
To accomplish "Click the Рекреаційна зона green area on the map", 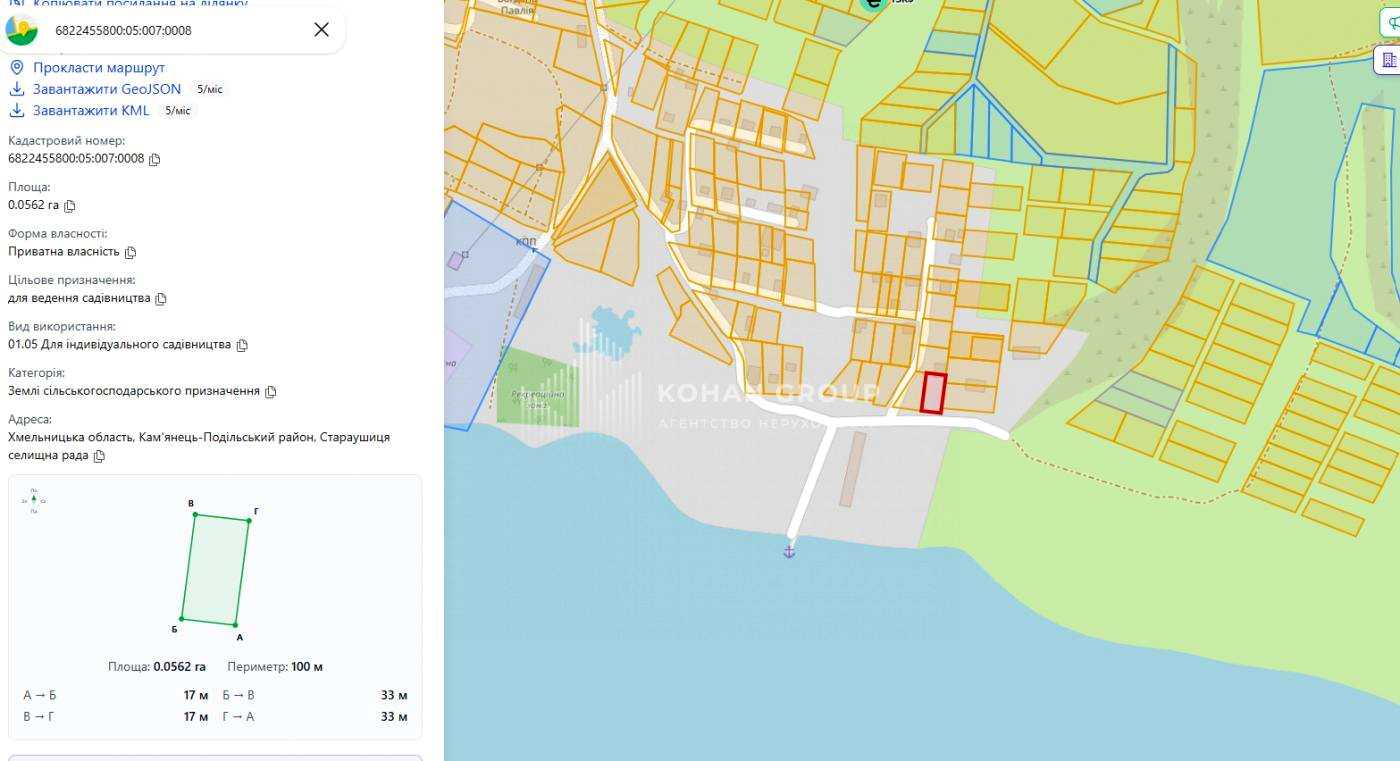I will (537, 386).
